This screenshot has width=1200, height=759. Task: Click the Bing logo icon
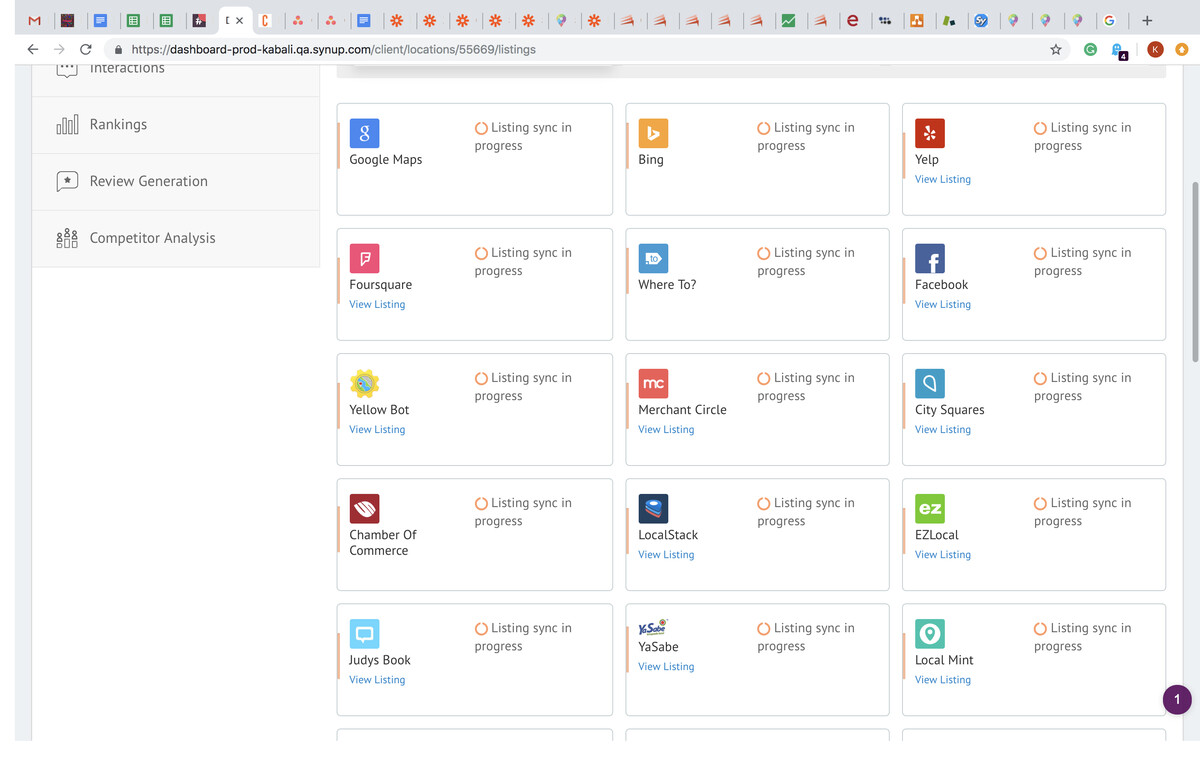[x=653, y=133]
